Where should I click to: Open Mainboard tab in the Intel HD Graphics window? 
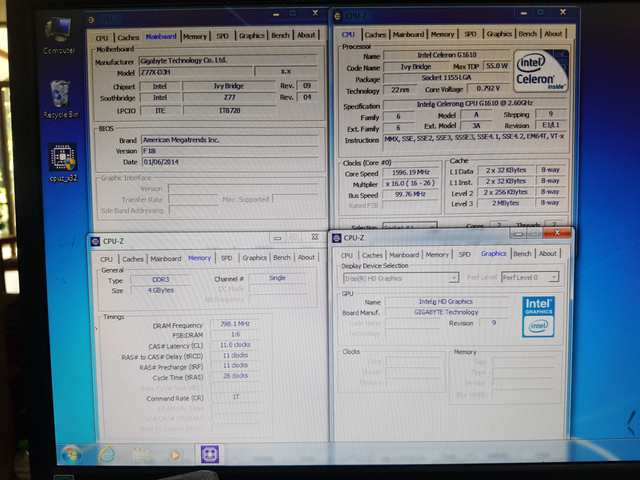pos(404,255)
